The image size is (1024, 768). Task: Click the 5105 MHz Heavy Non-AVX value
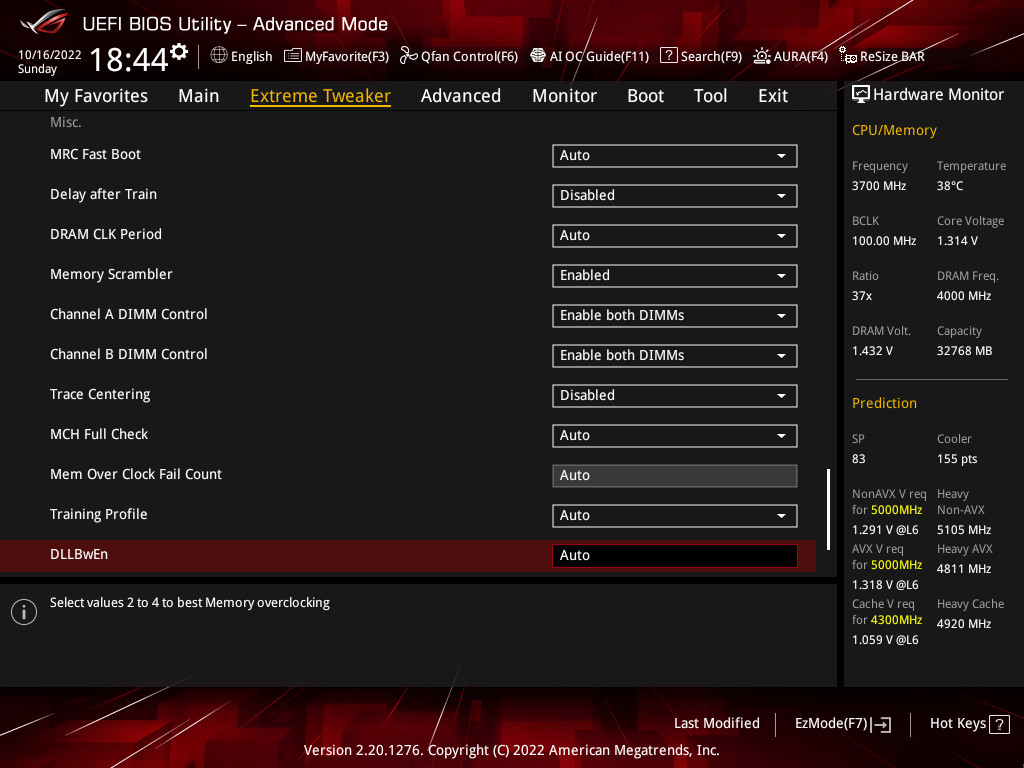click(x=964, y=530)
